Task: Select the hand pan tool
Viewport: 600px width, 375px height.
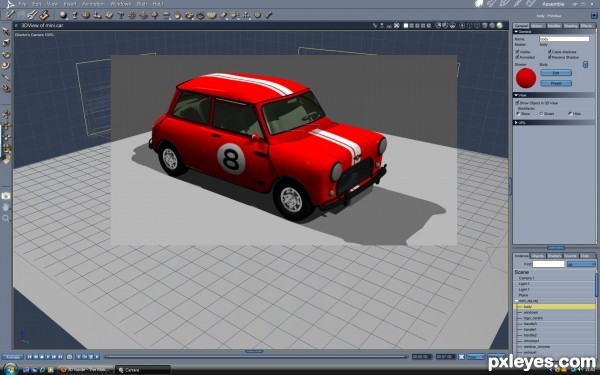Action: [6, 207]
